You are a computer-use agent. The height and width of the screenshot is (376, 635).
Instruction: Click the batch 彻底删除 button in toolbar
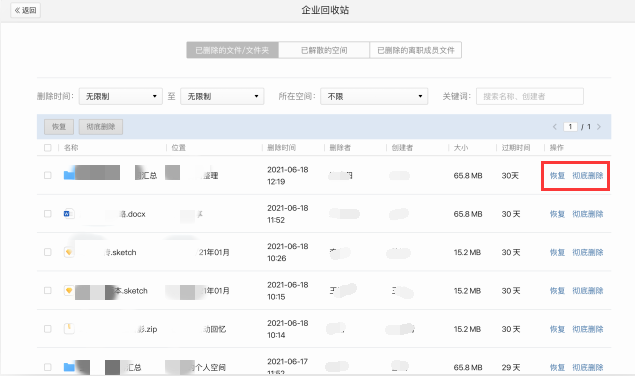tap(101, 127)
